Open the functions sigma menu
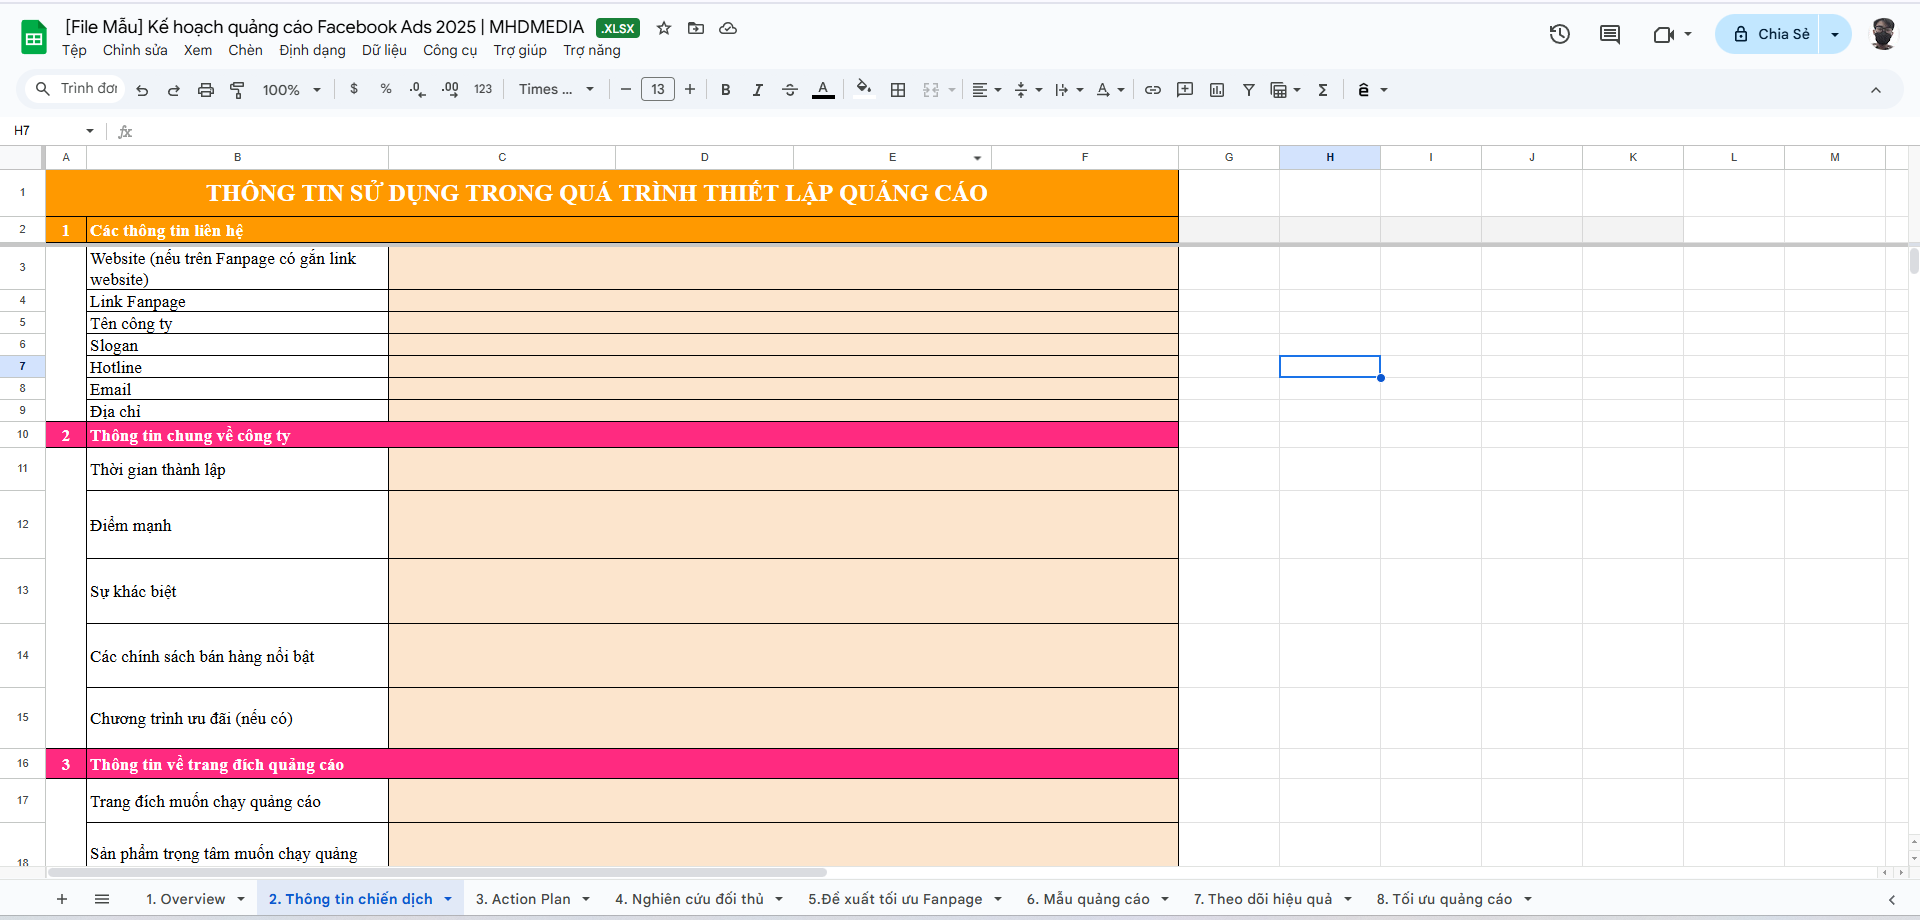 1323,90
